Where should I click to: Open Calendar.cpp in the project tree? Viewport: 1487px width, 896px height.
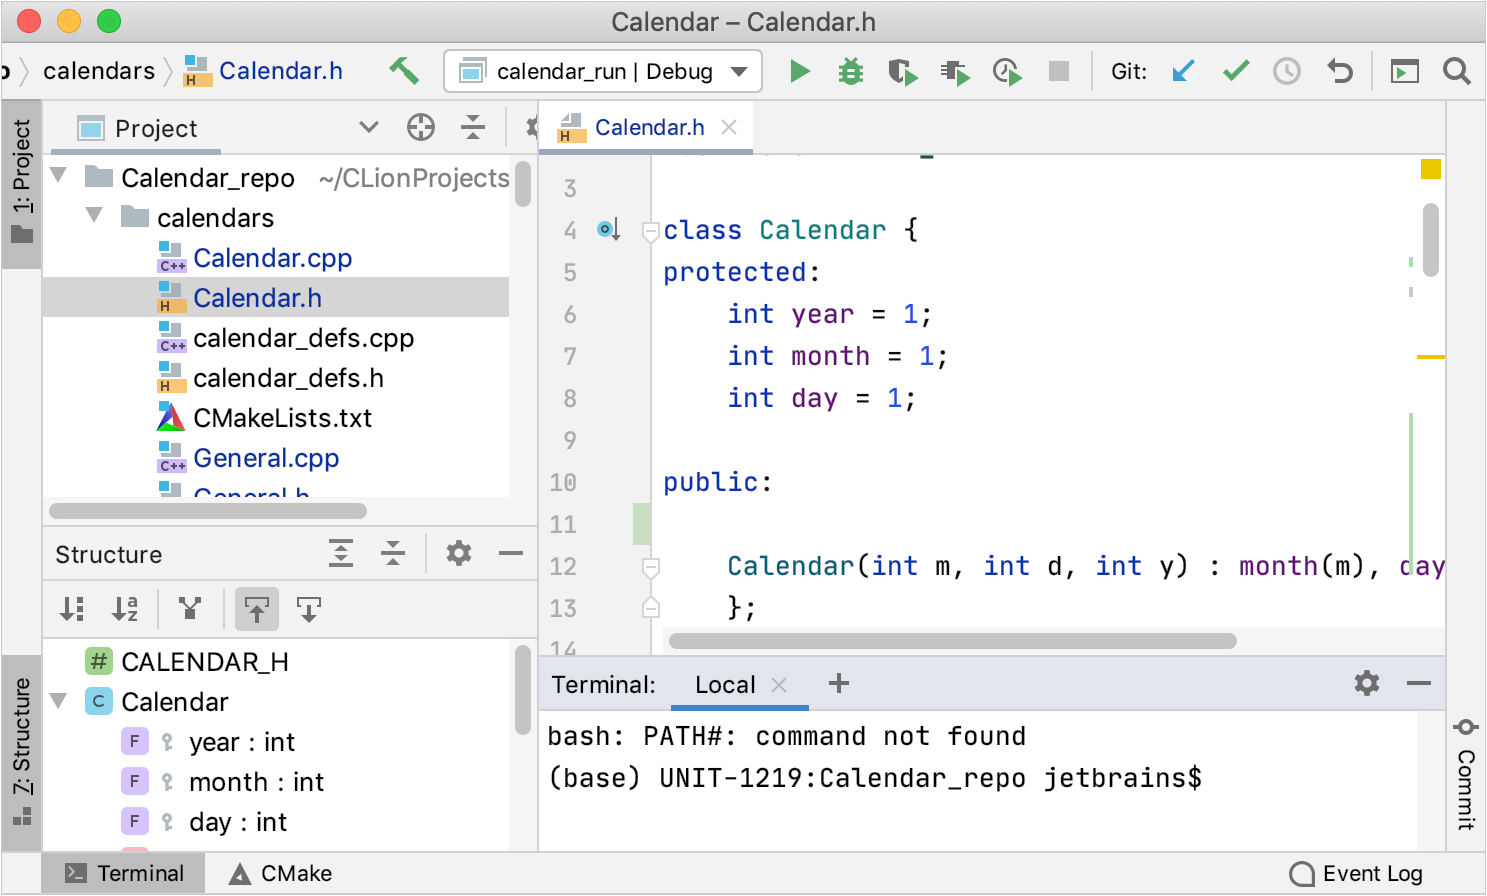(x=272, y=258)
